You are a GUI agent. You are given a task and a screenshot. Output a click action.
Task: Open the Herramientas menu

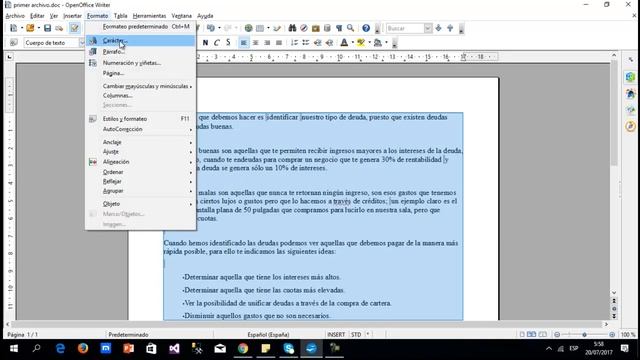149,16
